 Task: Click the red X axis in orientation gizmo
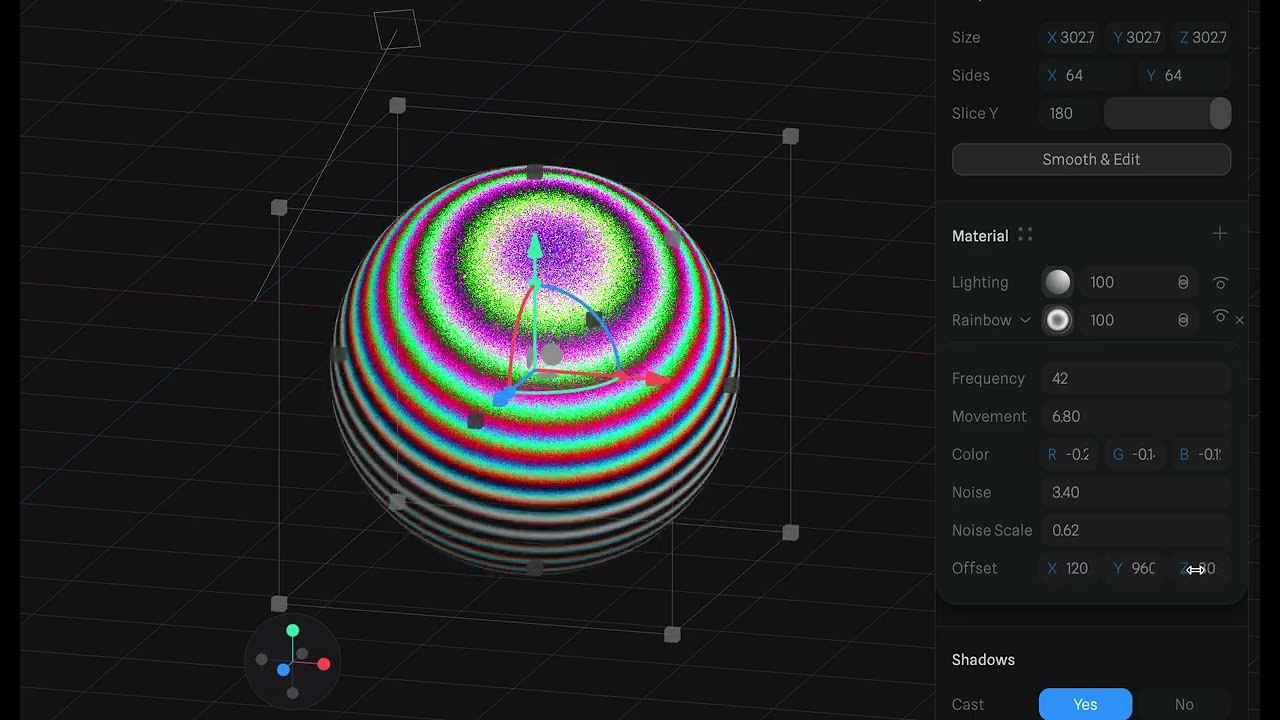coord(324,664)
